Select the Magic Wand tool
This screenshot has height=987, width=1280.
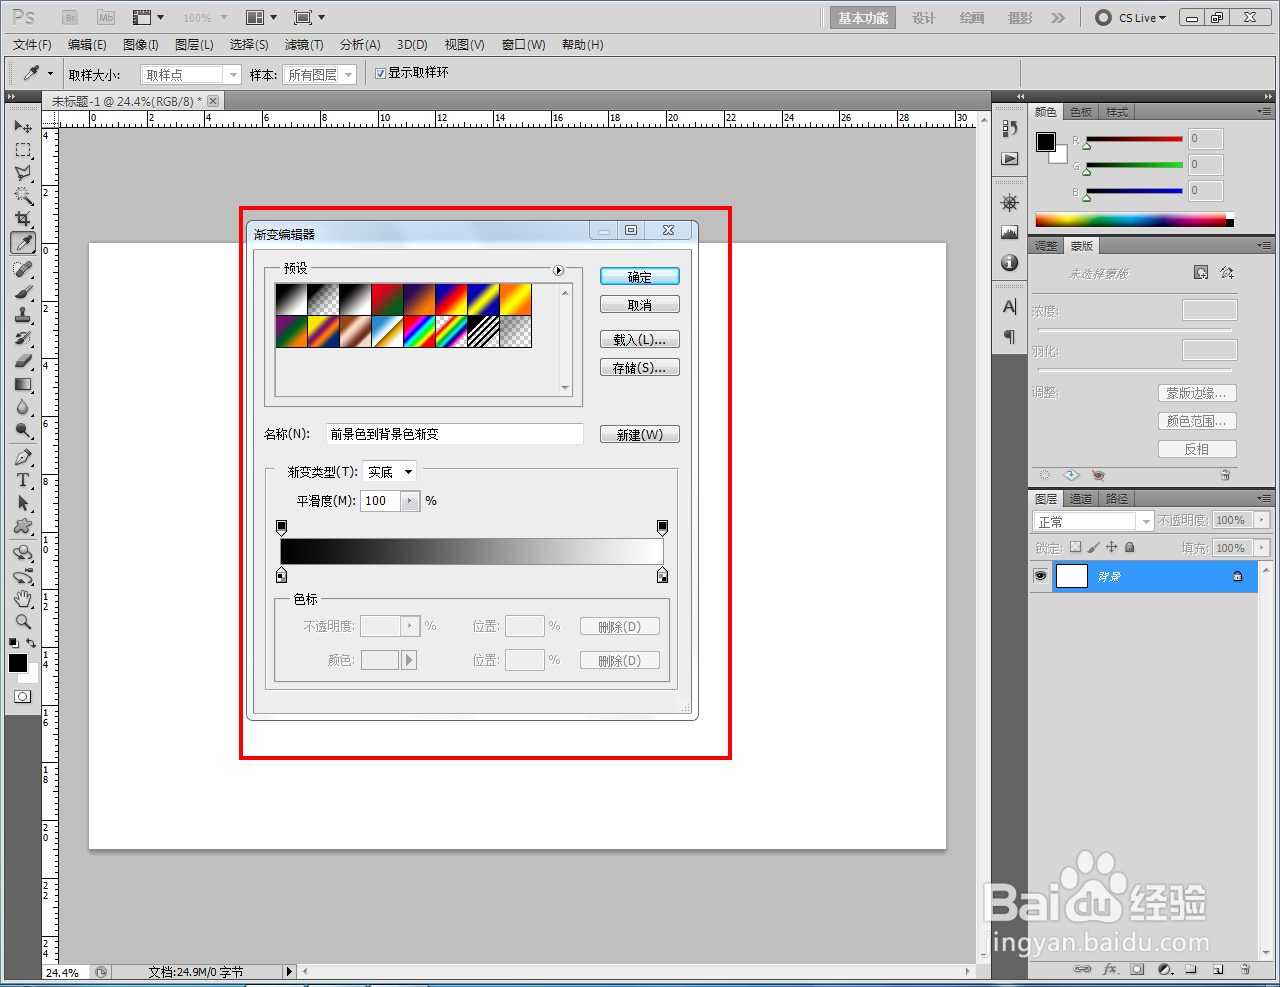[x=23, y=196]
